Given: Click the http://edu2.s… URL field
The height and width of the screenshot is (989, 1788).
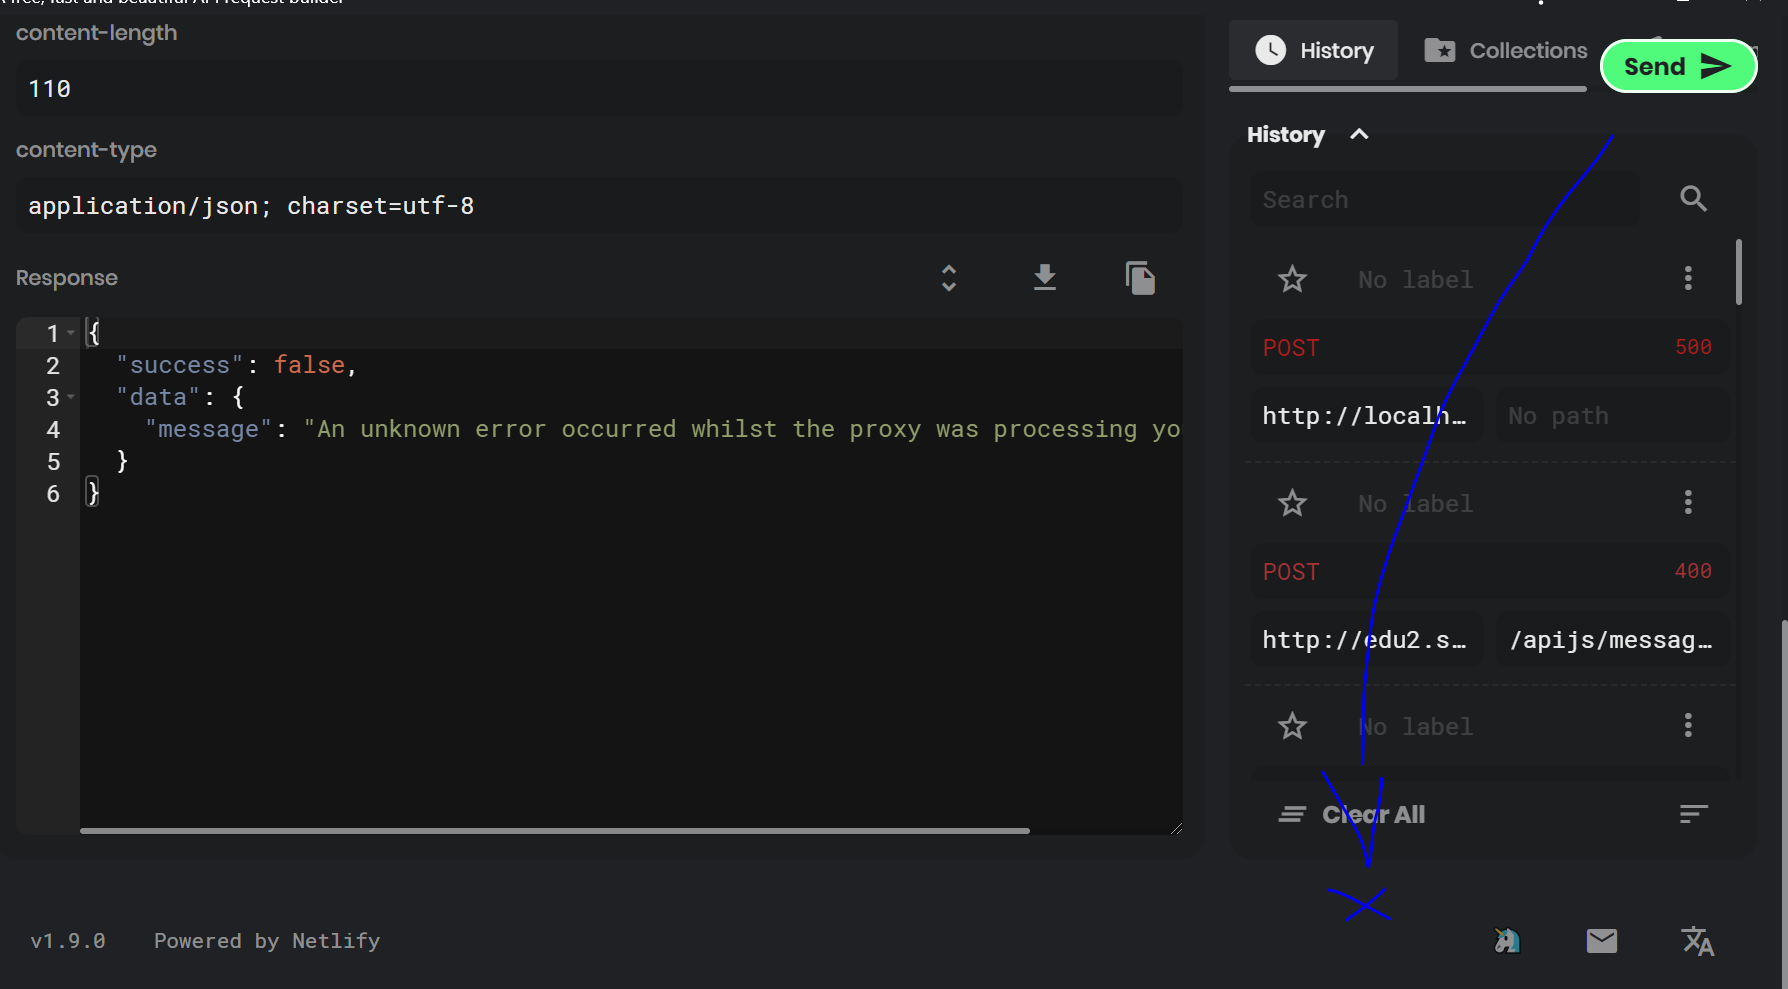Looking at the screenshot, I should (x=1366, y=640).
